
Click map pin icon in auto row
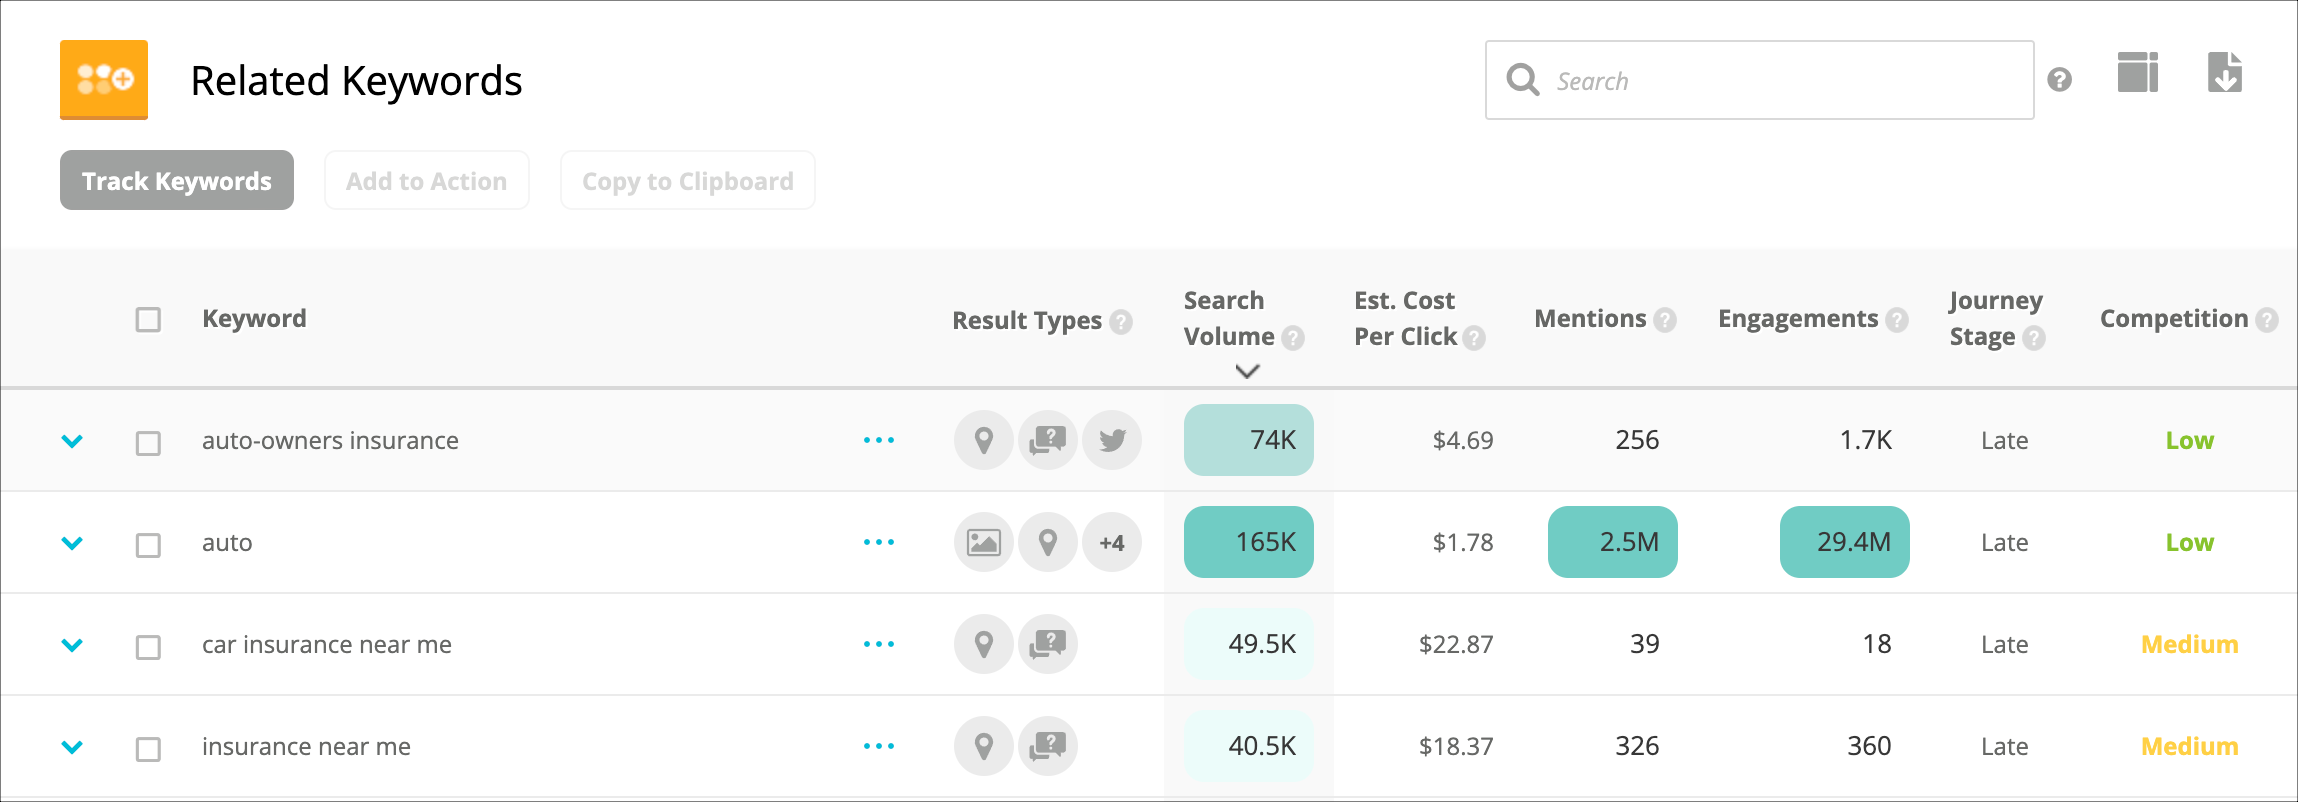1048,542
